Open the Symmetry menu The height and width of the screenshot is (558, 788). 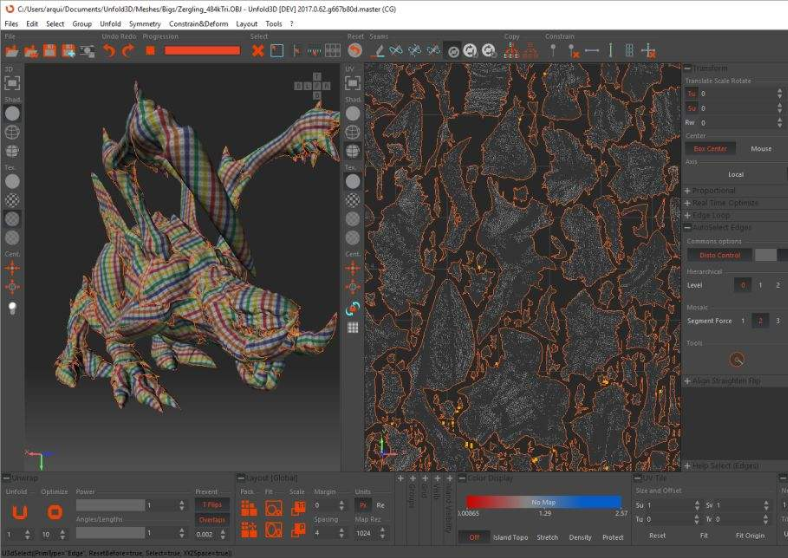point(145,24)
